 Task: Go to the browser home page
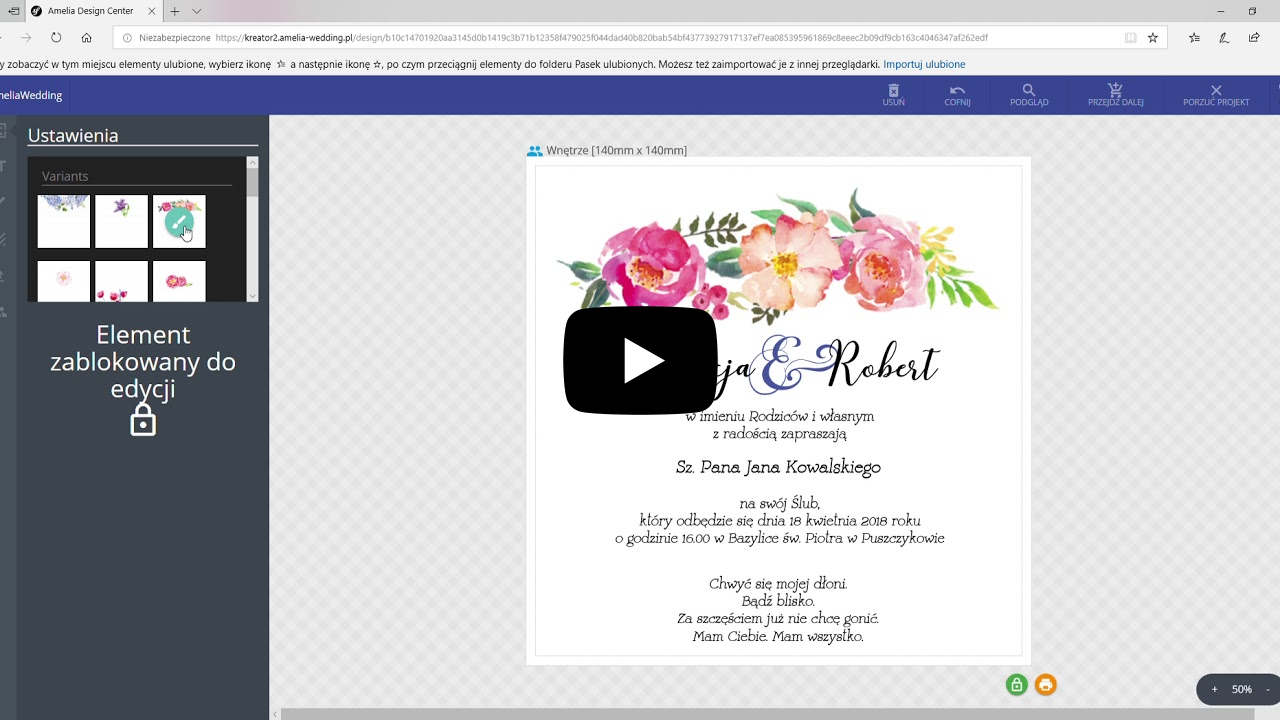click(87, 38)
